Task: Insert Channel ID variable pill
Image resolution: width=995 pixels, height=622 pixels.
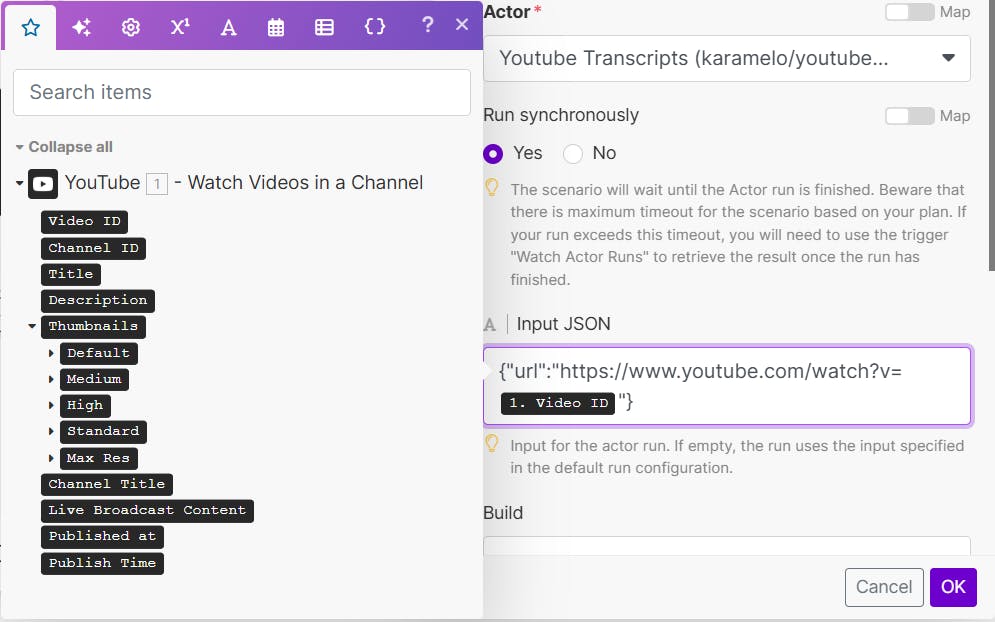Action: 93,248
